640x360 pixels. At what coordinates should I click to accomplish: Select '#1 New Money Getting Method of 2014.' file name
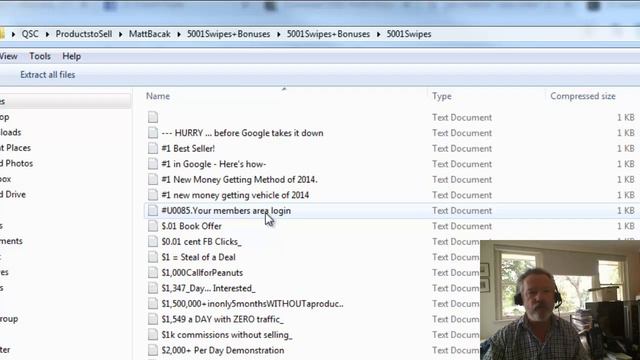point(239,180)
